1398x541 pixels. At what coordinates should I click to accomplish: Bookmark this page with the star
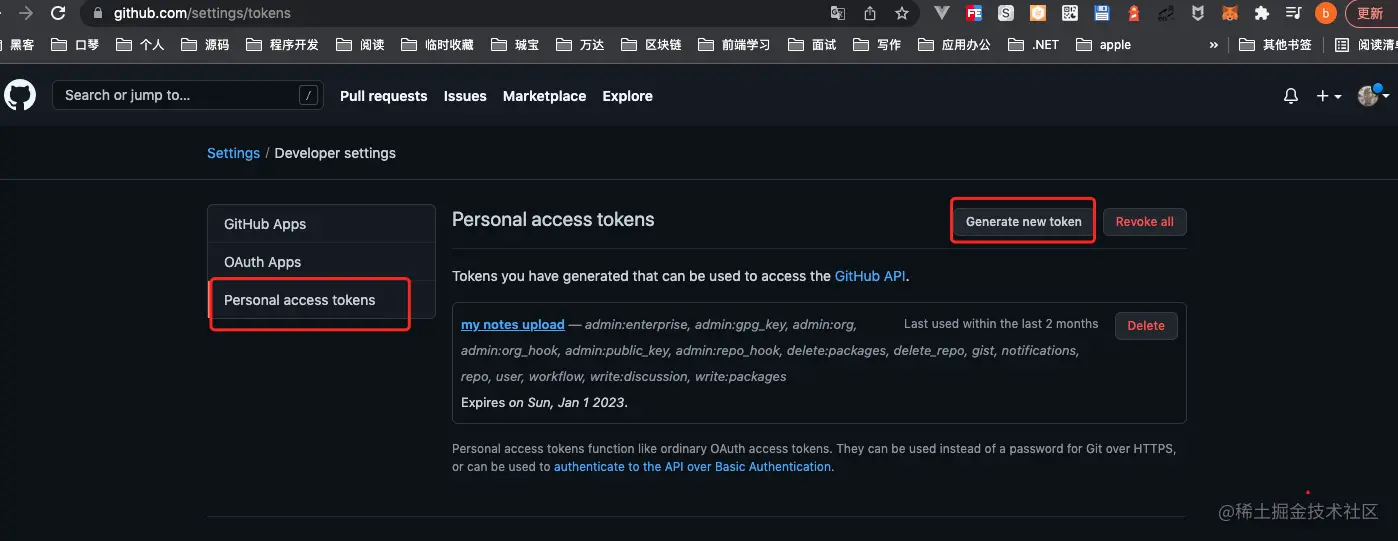902,13
